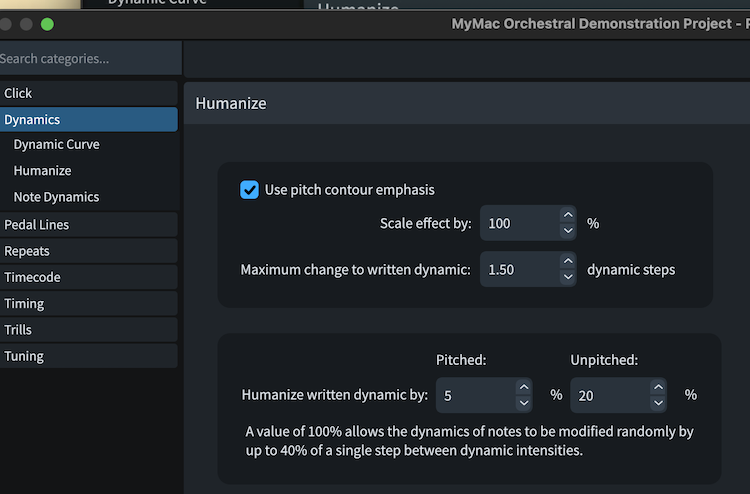Go to Humanize subsection in sidebar
Image resolution: width=750 pixels, height=494 pixels.
[x=42, y=171]
